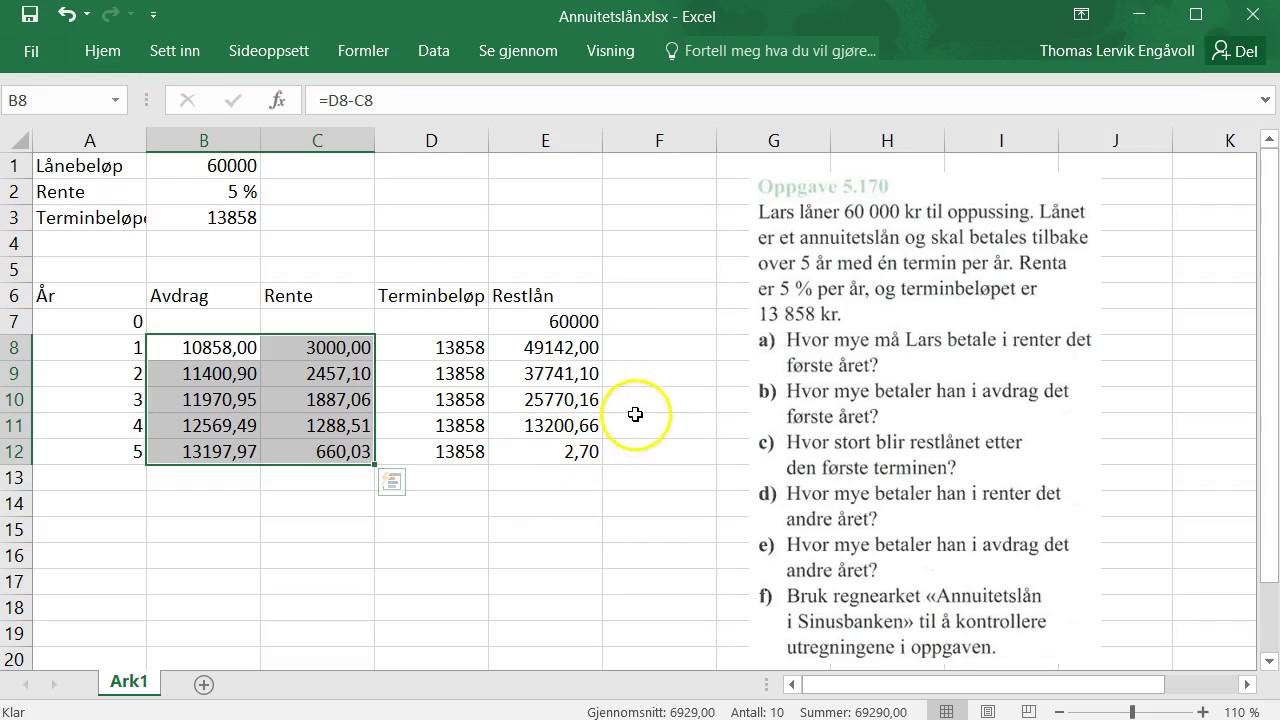Click cell B1 containing 60000

203,166
